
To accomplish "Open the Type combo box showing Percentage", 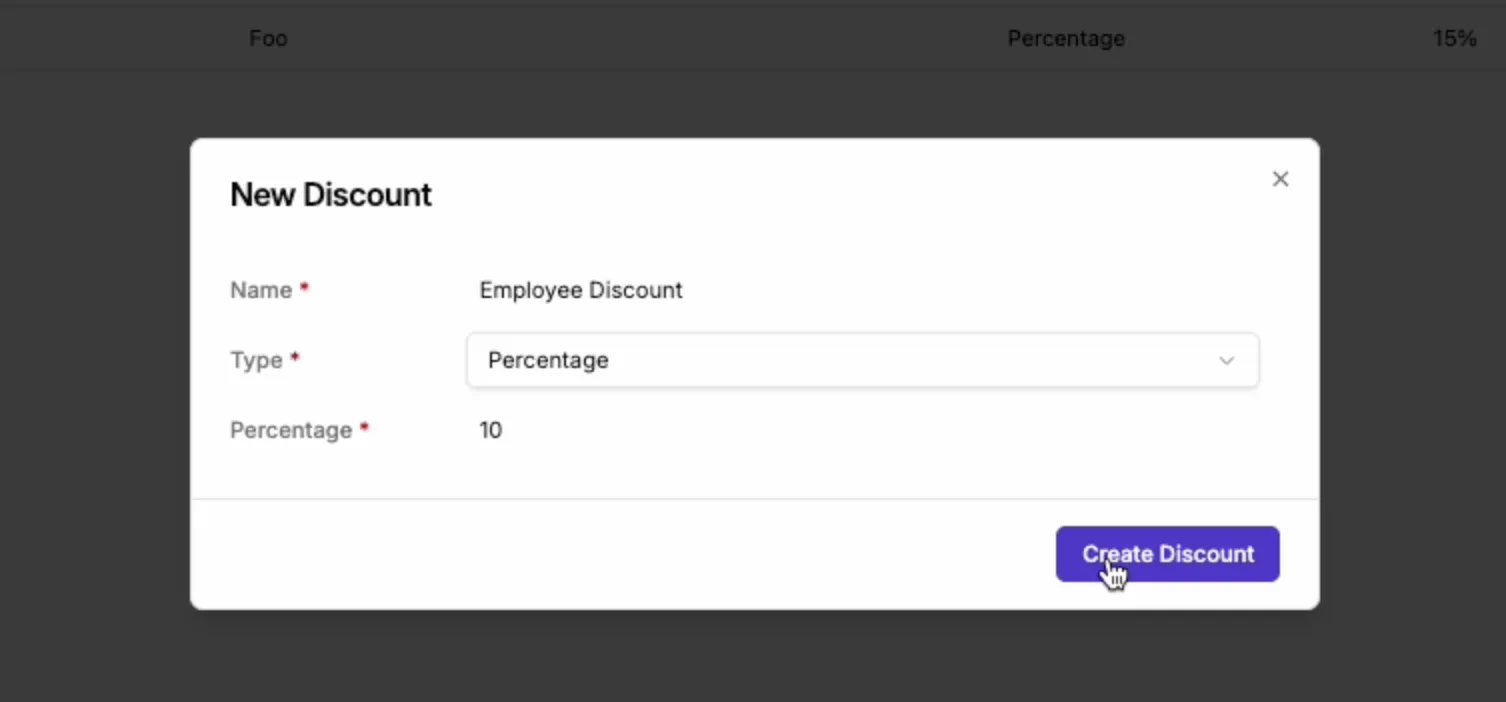I will (862, 360).
